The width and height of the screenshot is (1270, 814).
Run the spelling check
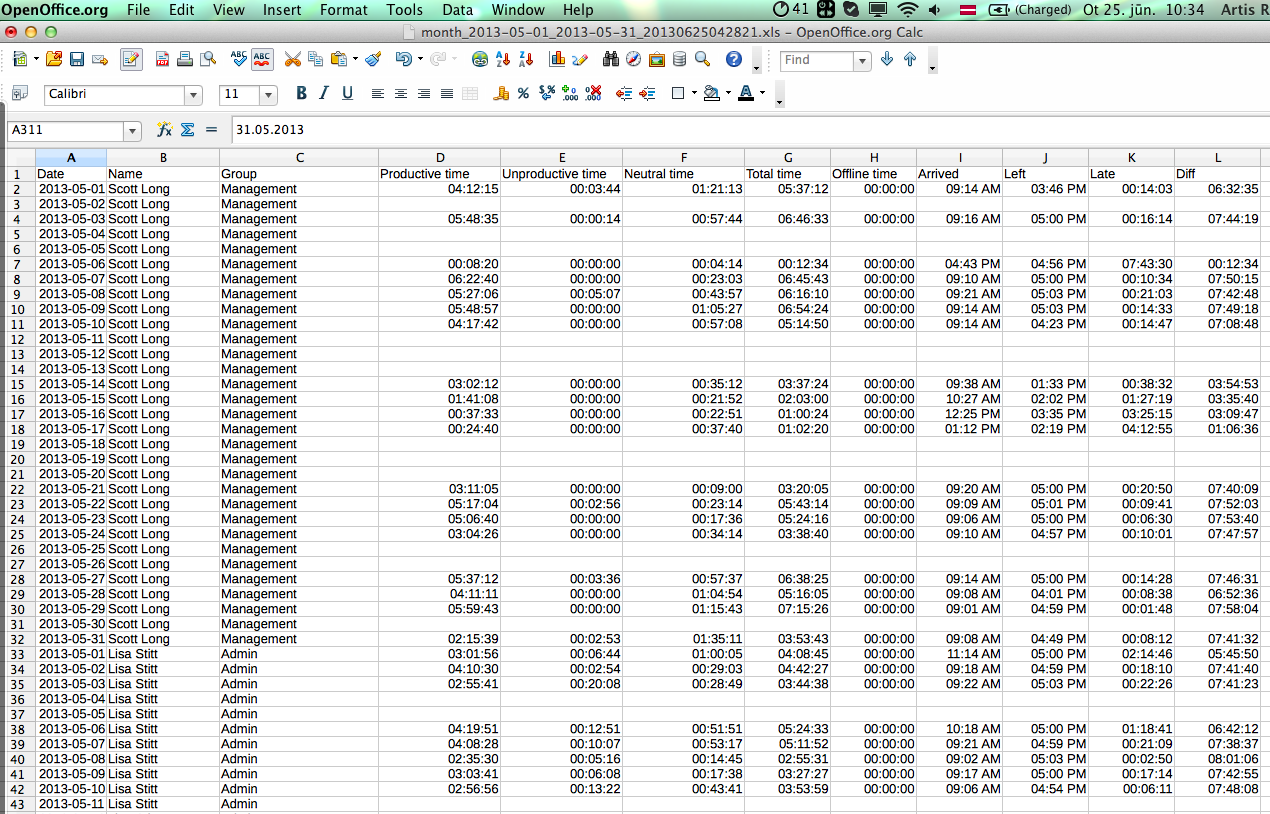[239, 60]
